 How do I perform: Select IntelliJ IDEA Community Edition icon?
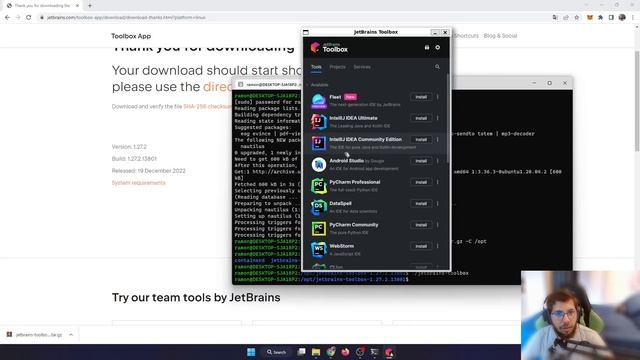tap(319, 143)
